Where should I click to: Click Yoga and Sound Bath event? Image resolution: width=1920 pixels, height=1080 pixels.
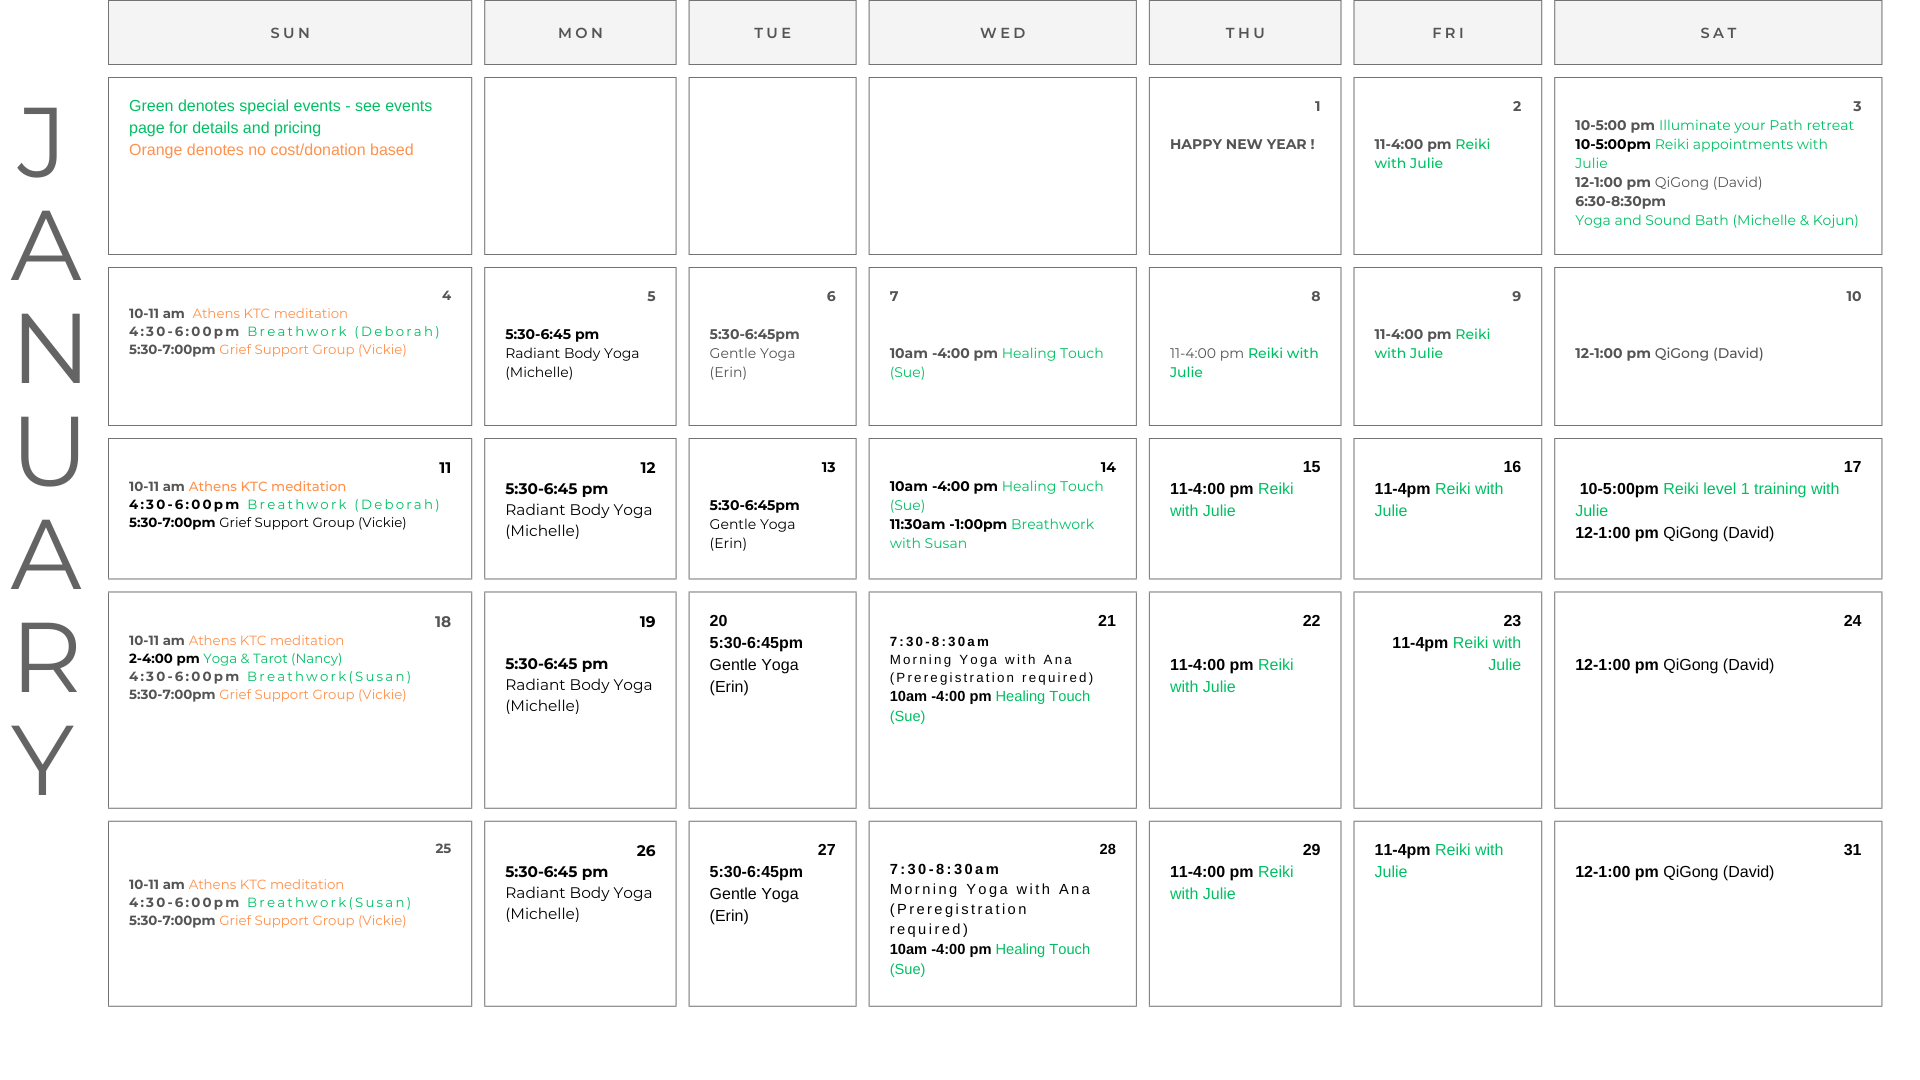point(1716,220)
